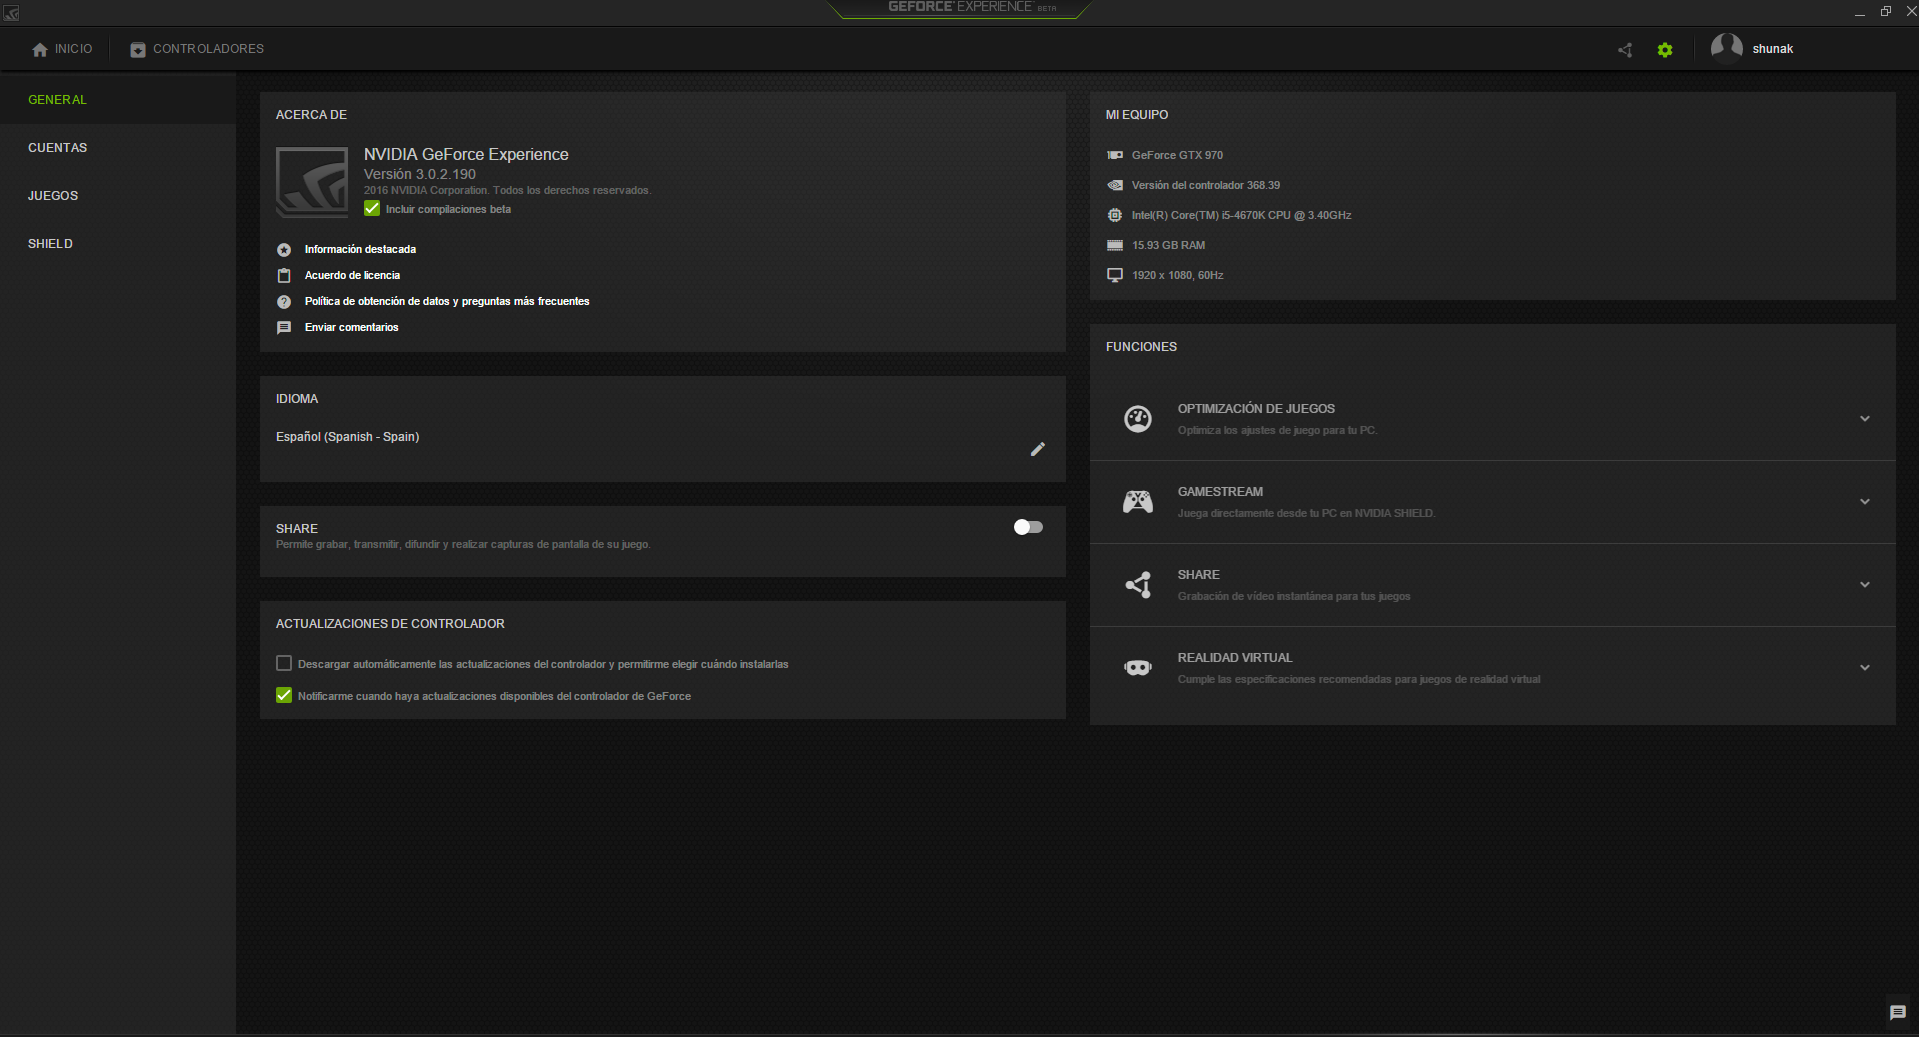Image resolution: width=1919 pixels, height=1037 pixels.
Task: Open Acuerdo de licencia link
Action: click(352, 275)
